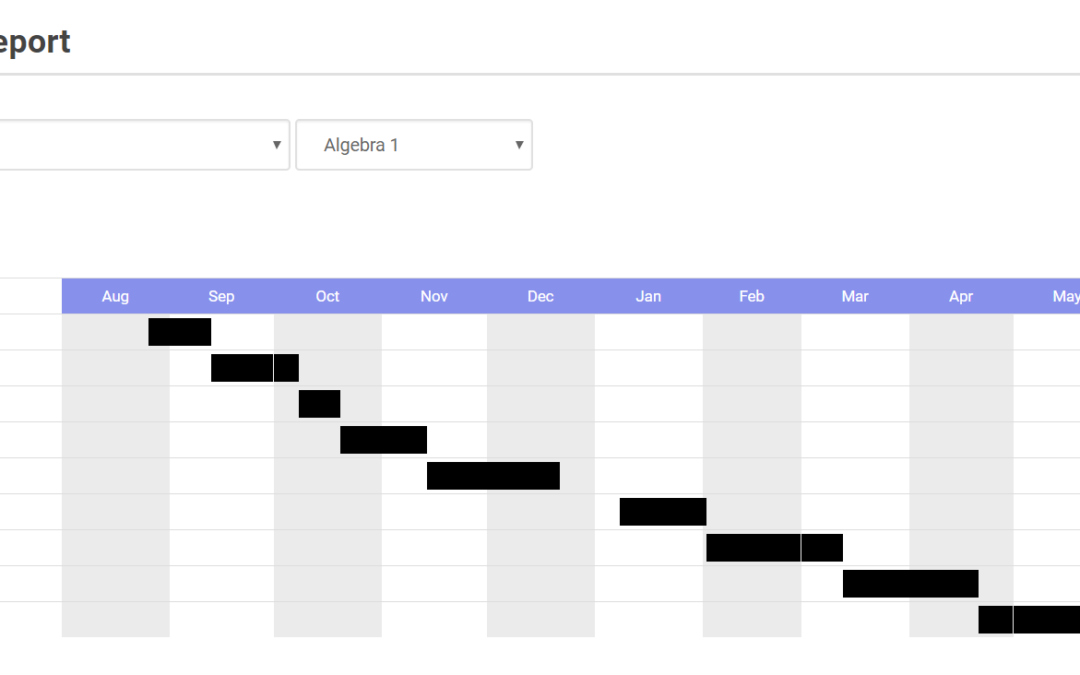Pick the Mar month header
The height and width of the screenshot is (675, 1080).
point(855,296)
